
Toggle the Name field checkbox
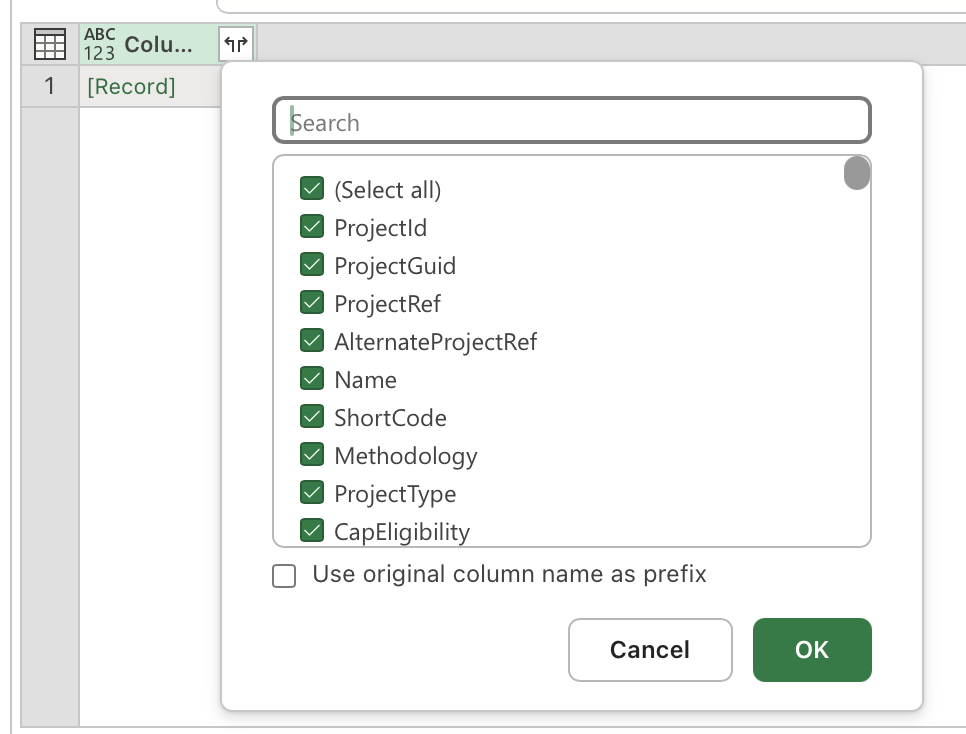click(312, 378)
